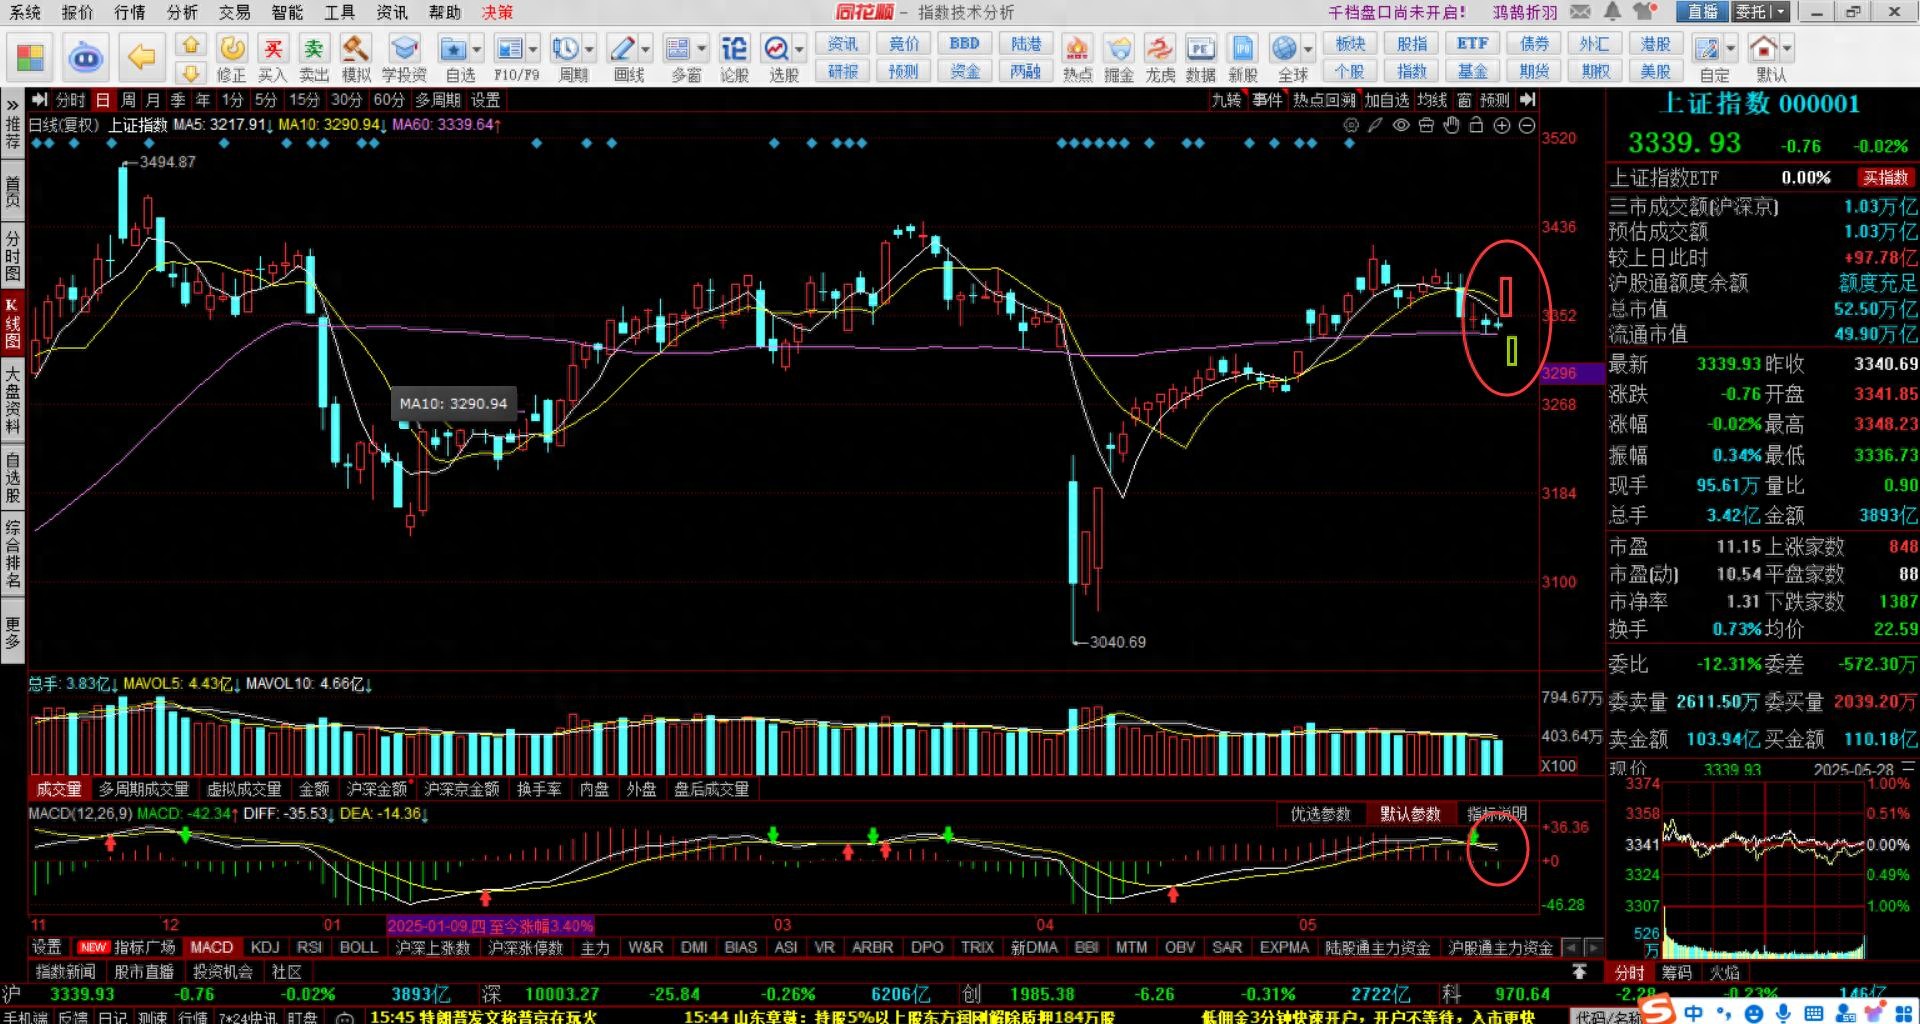Viewport: 1920px width, 1024px height.
Task: Open the 新股 IPO icon
Action: click(1243, 57)
